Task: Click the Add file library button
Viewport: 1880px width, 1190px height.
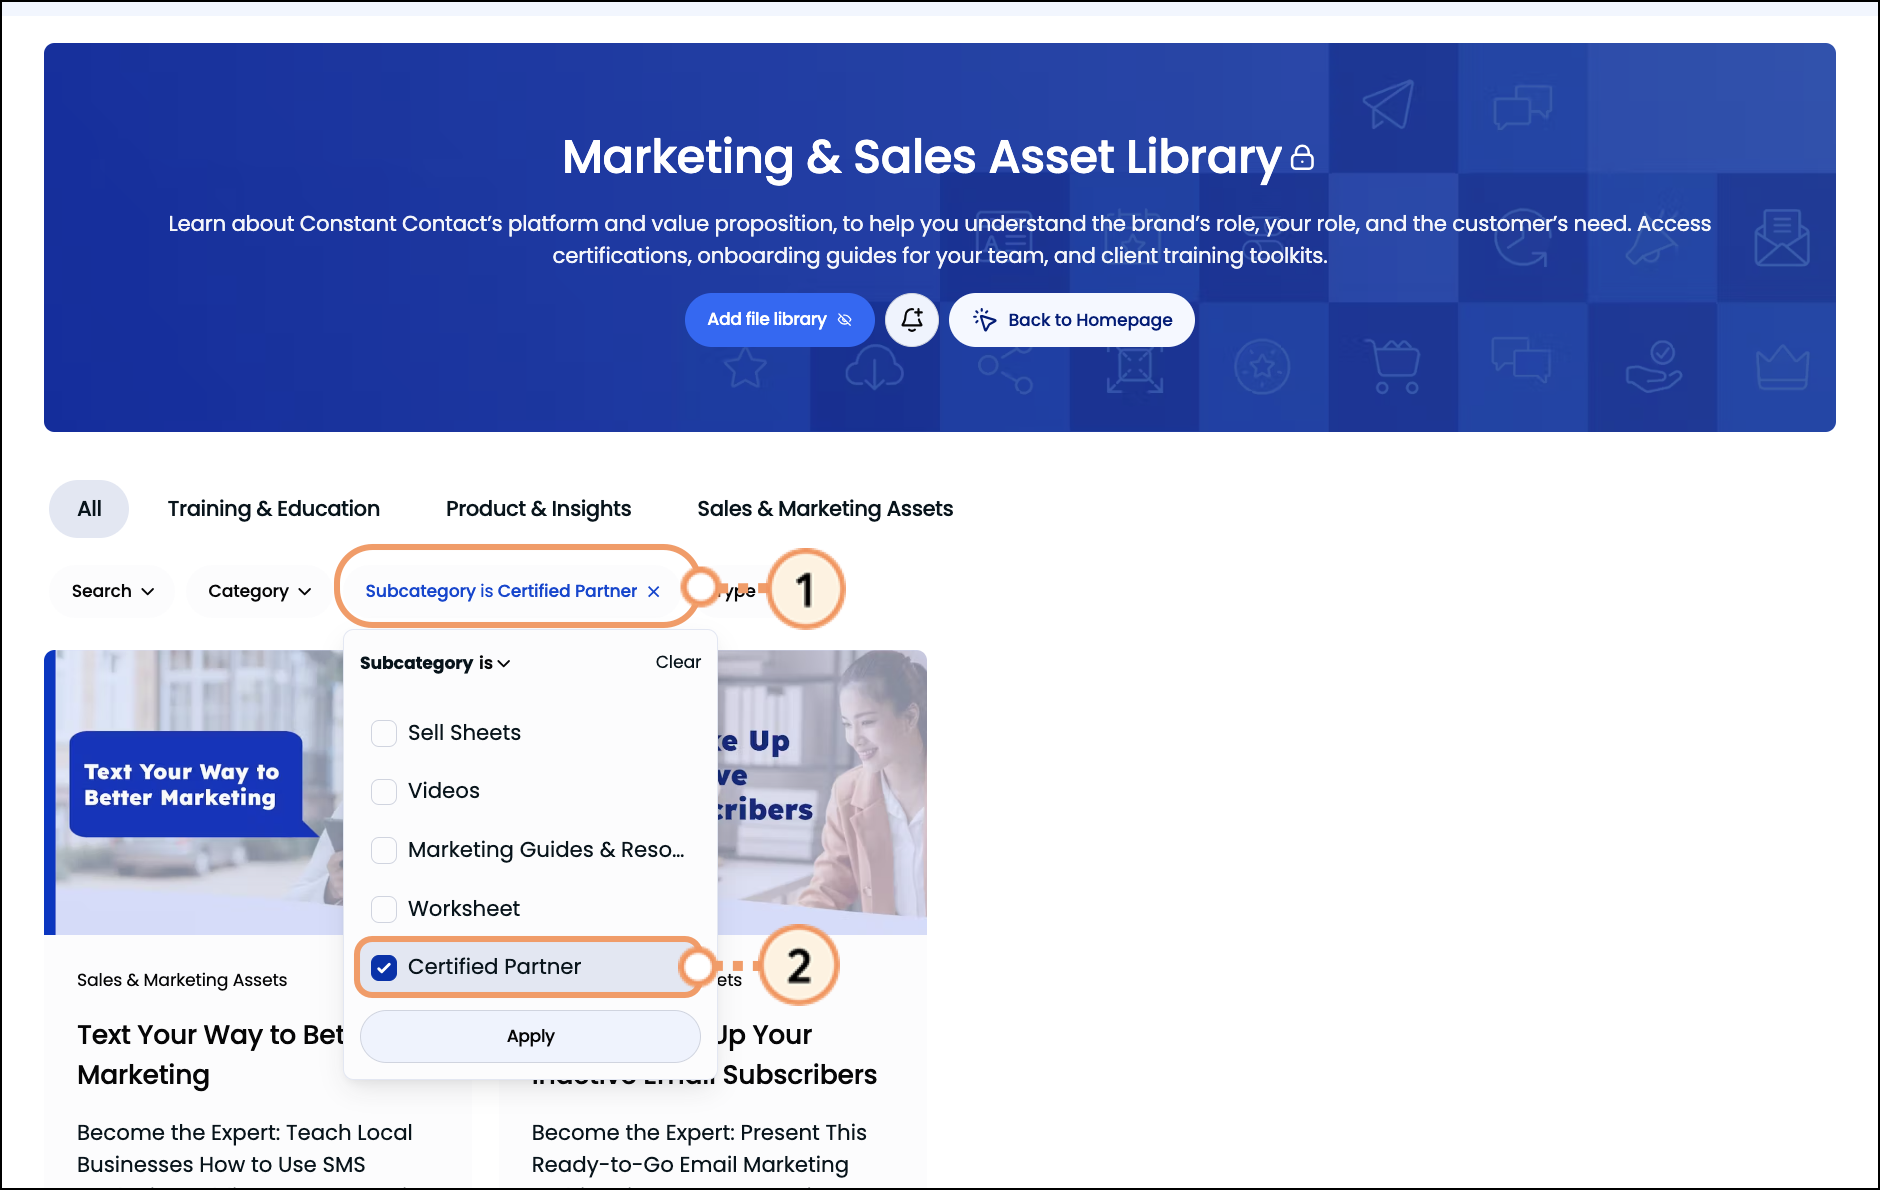Action: tap(779, 320)
